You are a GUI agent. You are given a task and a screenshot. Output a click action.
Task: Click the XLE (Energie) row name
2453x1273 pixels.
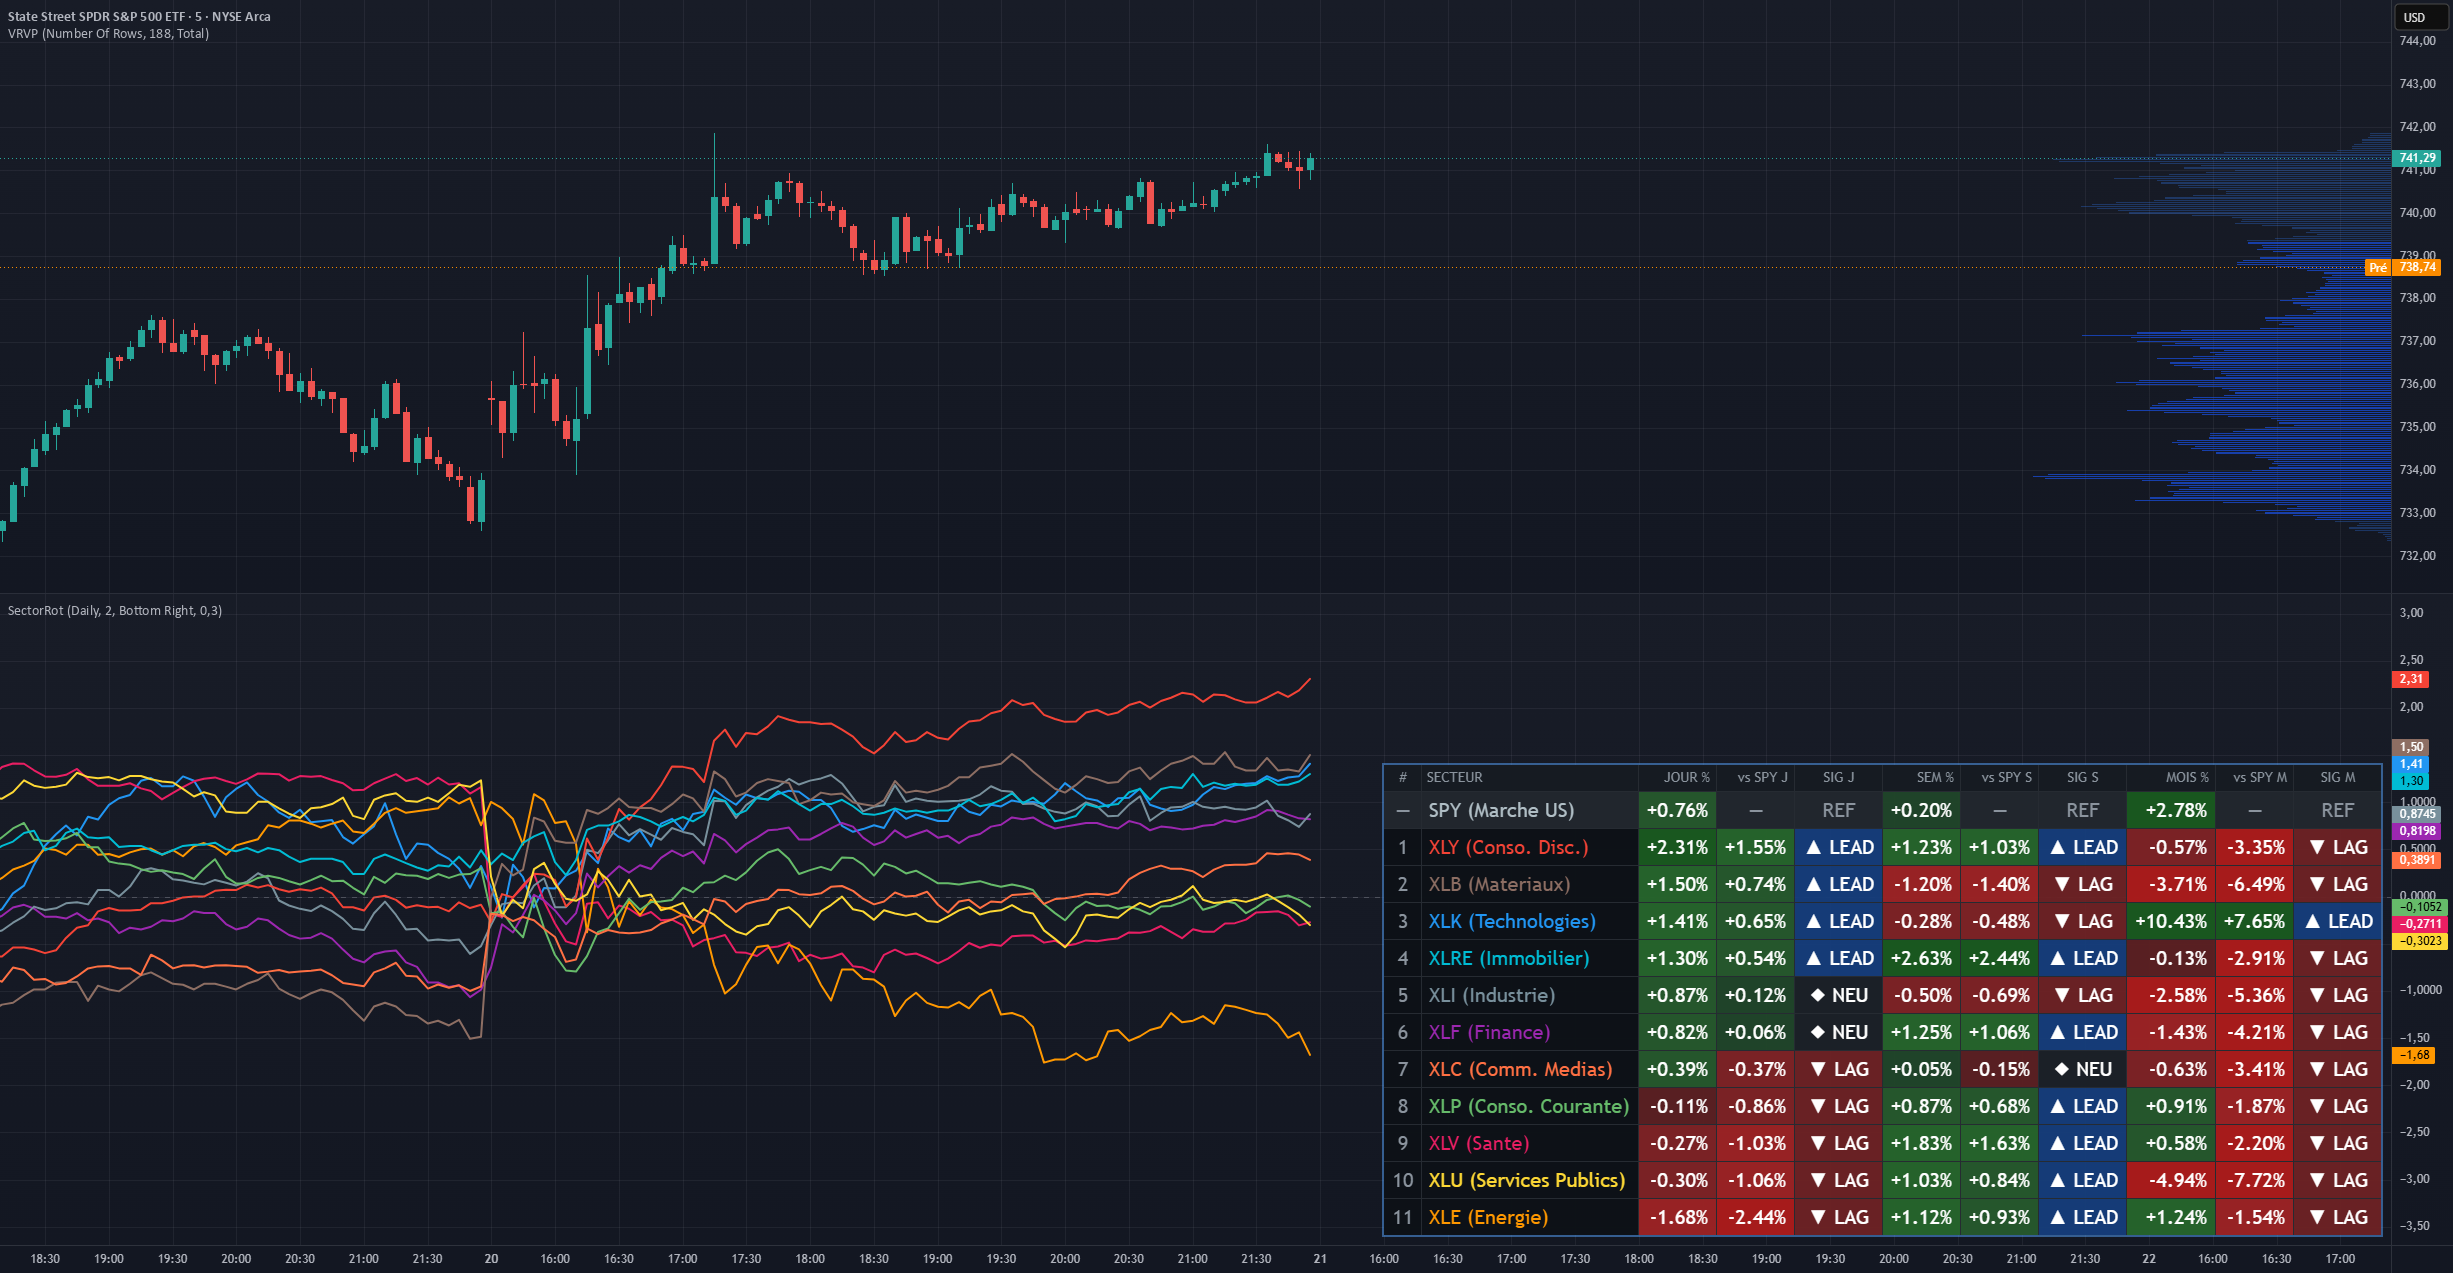(x=1488, y=1217)
